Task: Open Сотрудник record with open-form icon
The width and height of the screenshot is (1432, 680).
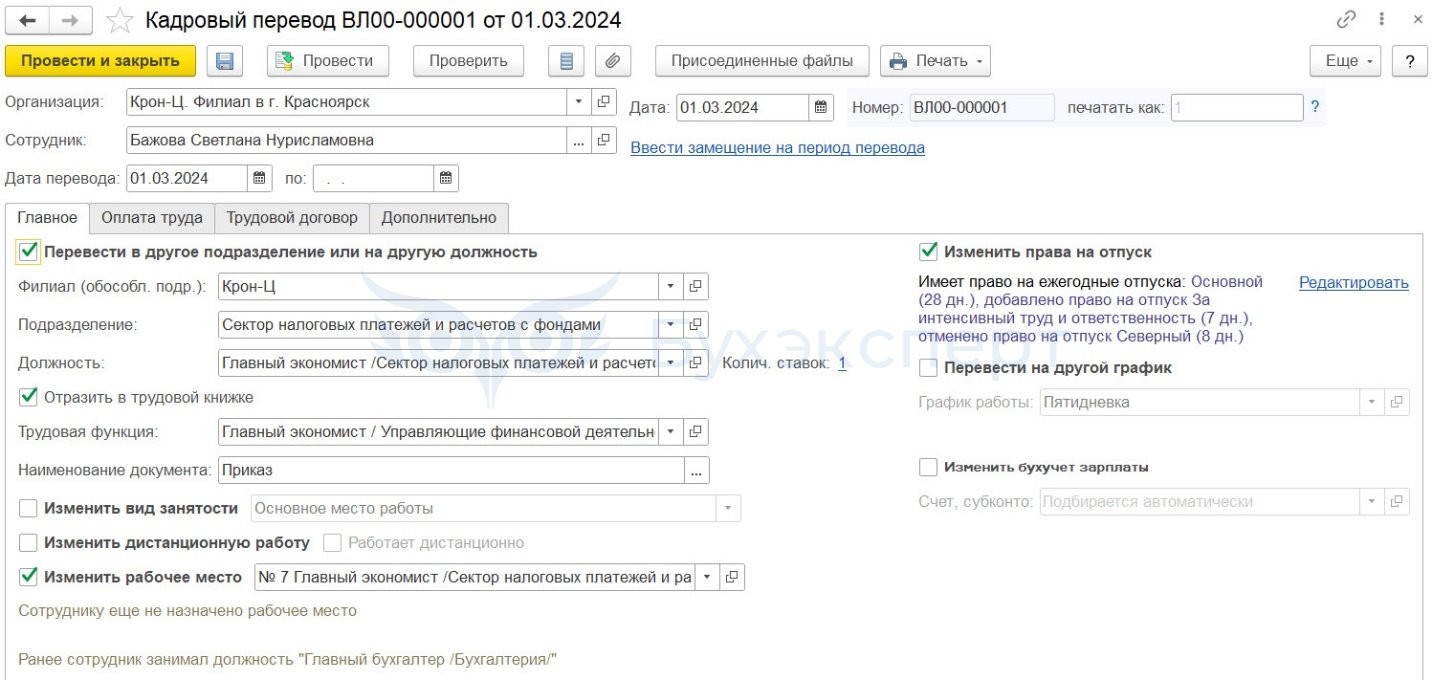Action: click(603, 141)
